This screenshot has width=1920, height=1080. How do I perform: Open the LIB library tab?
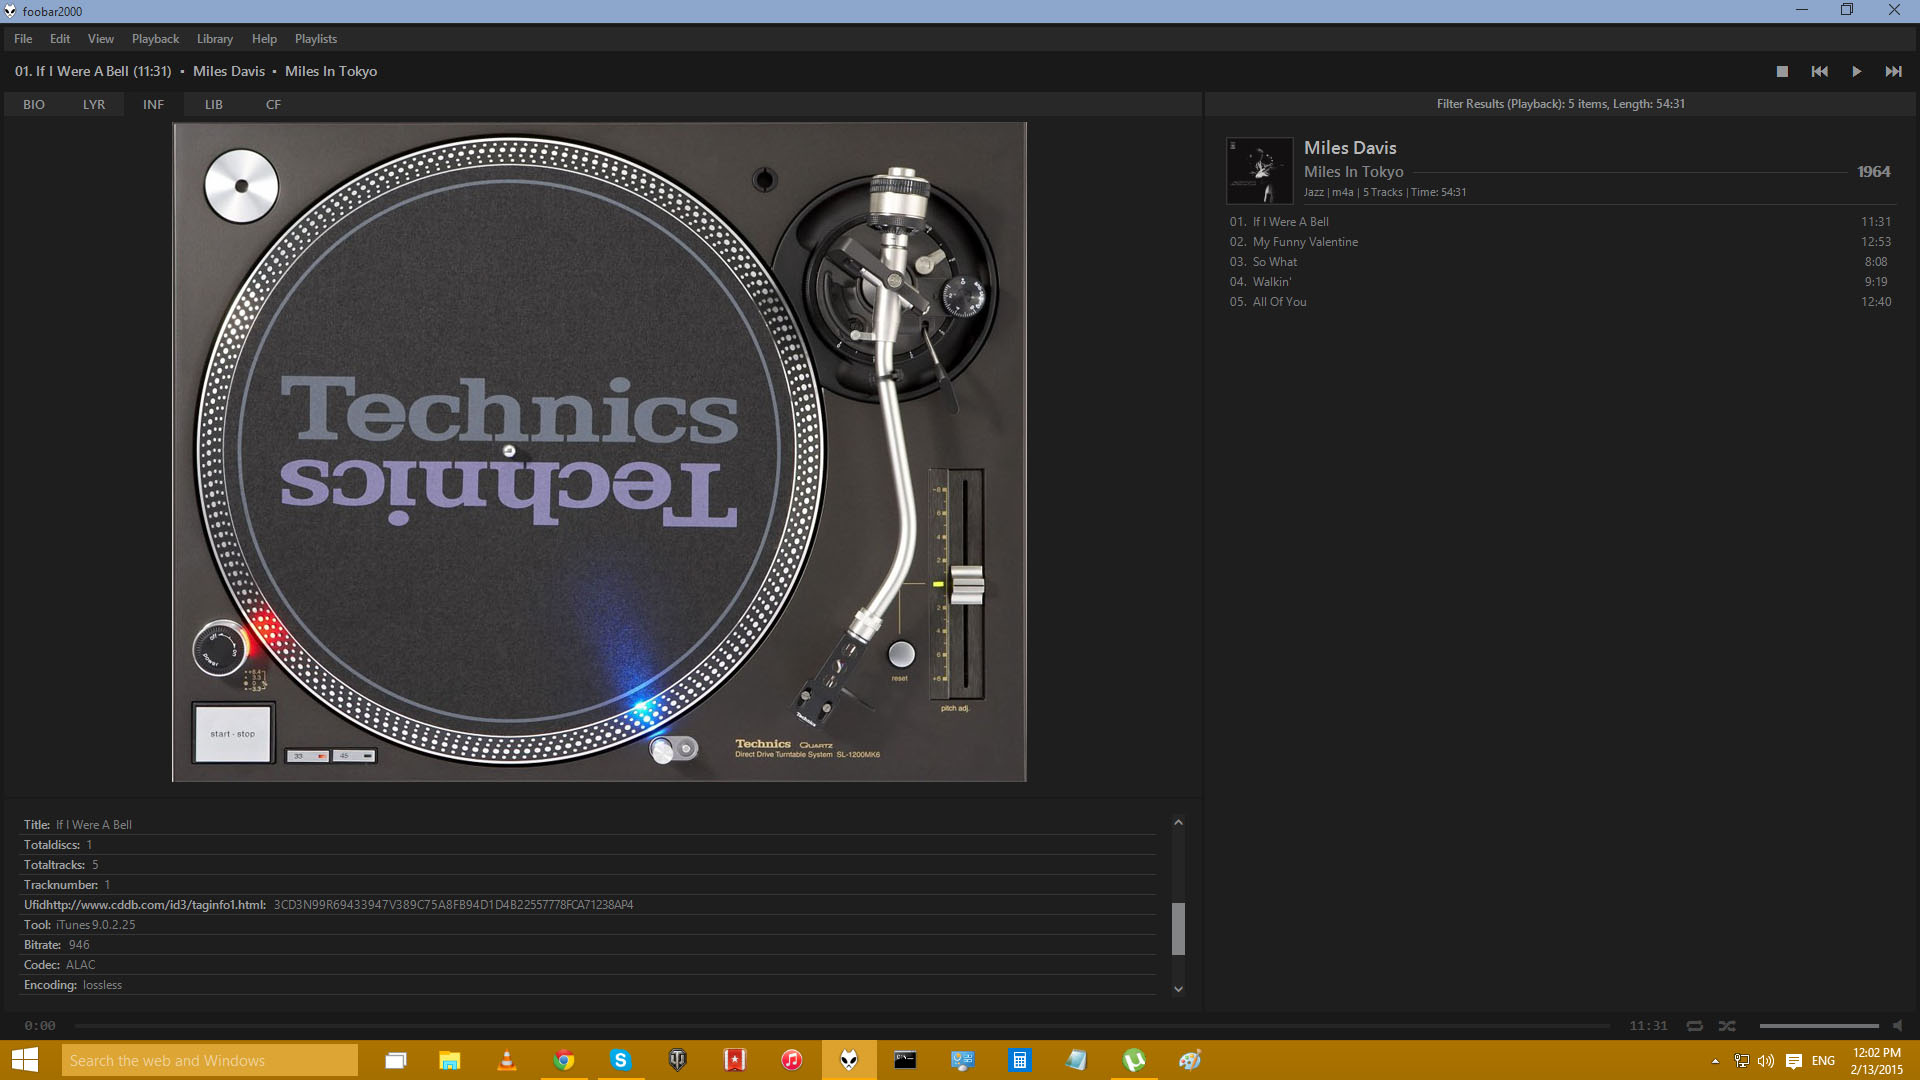pyautogui.click(x=214, y=104)
